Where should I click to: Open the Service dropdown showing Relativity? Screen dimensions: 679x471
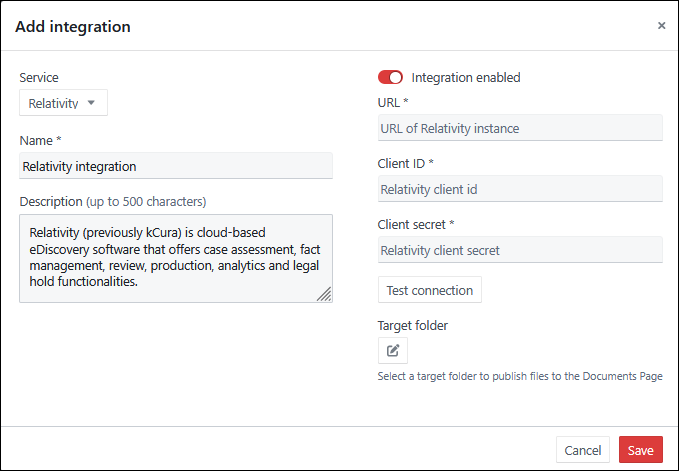[63, 103]
